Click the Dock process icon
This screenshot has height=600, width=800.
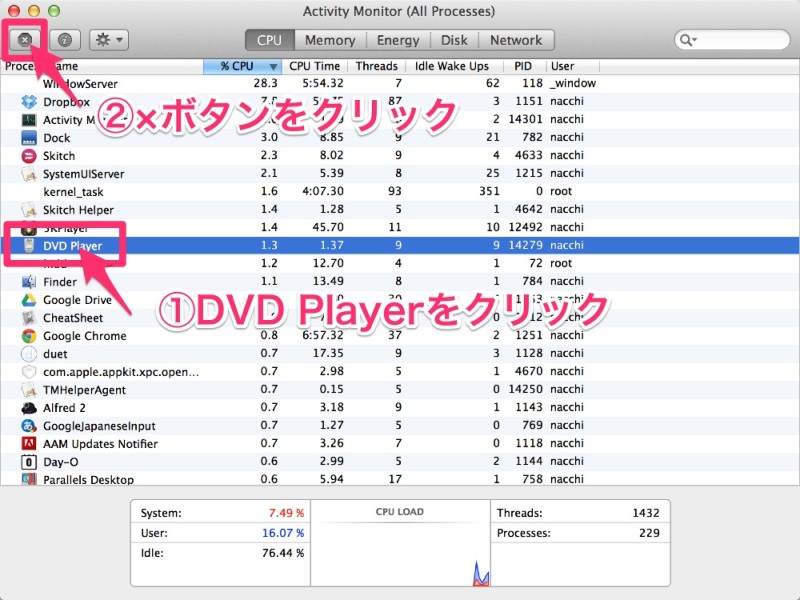(x=29, y=138)
